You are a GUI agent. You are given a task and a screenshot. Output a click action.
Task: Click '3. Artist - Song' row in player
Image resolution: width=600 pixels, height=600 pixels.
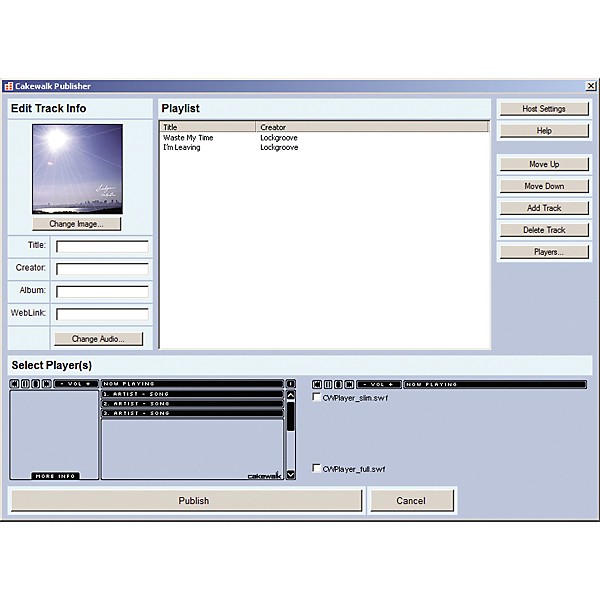click(x=192, y=413)
